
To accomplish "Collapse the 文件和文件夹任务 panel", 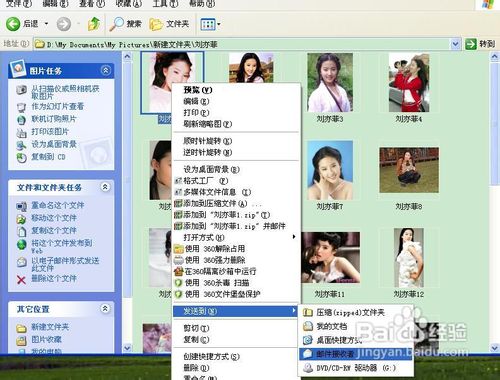I will pos(105,187).
